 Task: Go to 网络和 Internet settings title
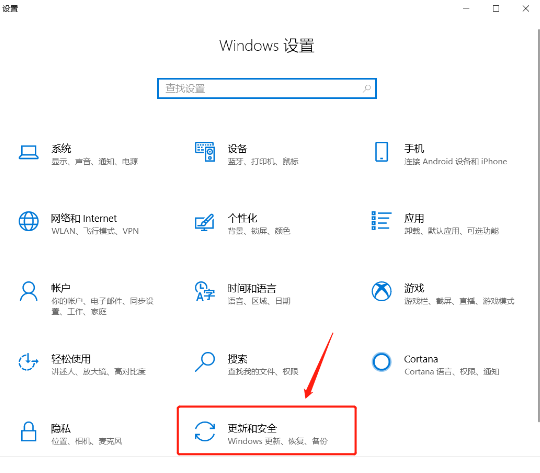84,218
